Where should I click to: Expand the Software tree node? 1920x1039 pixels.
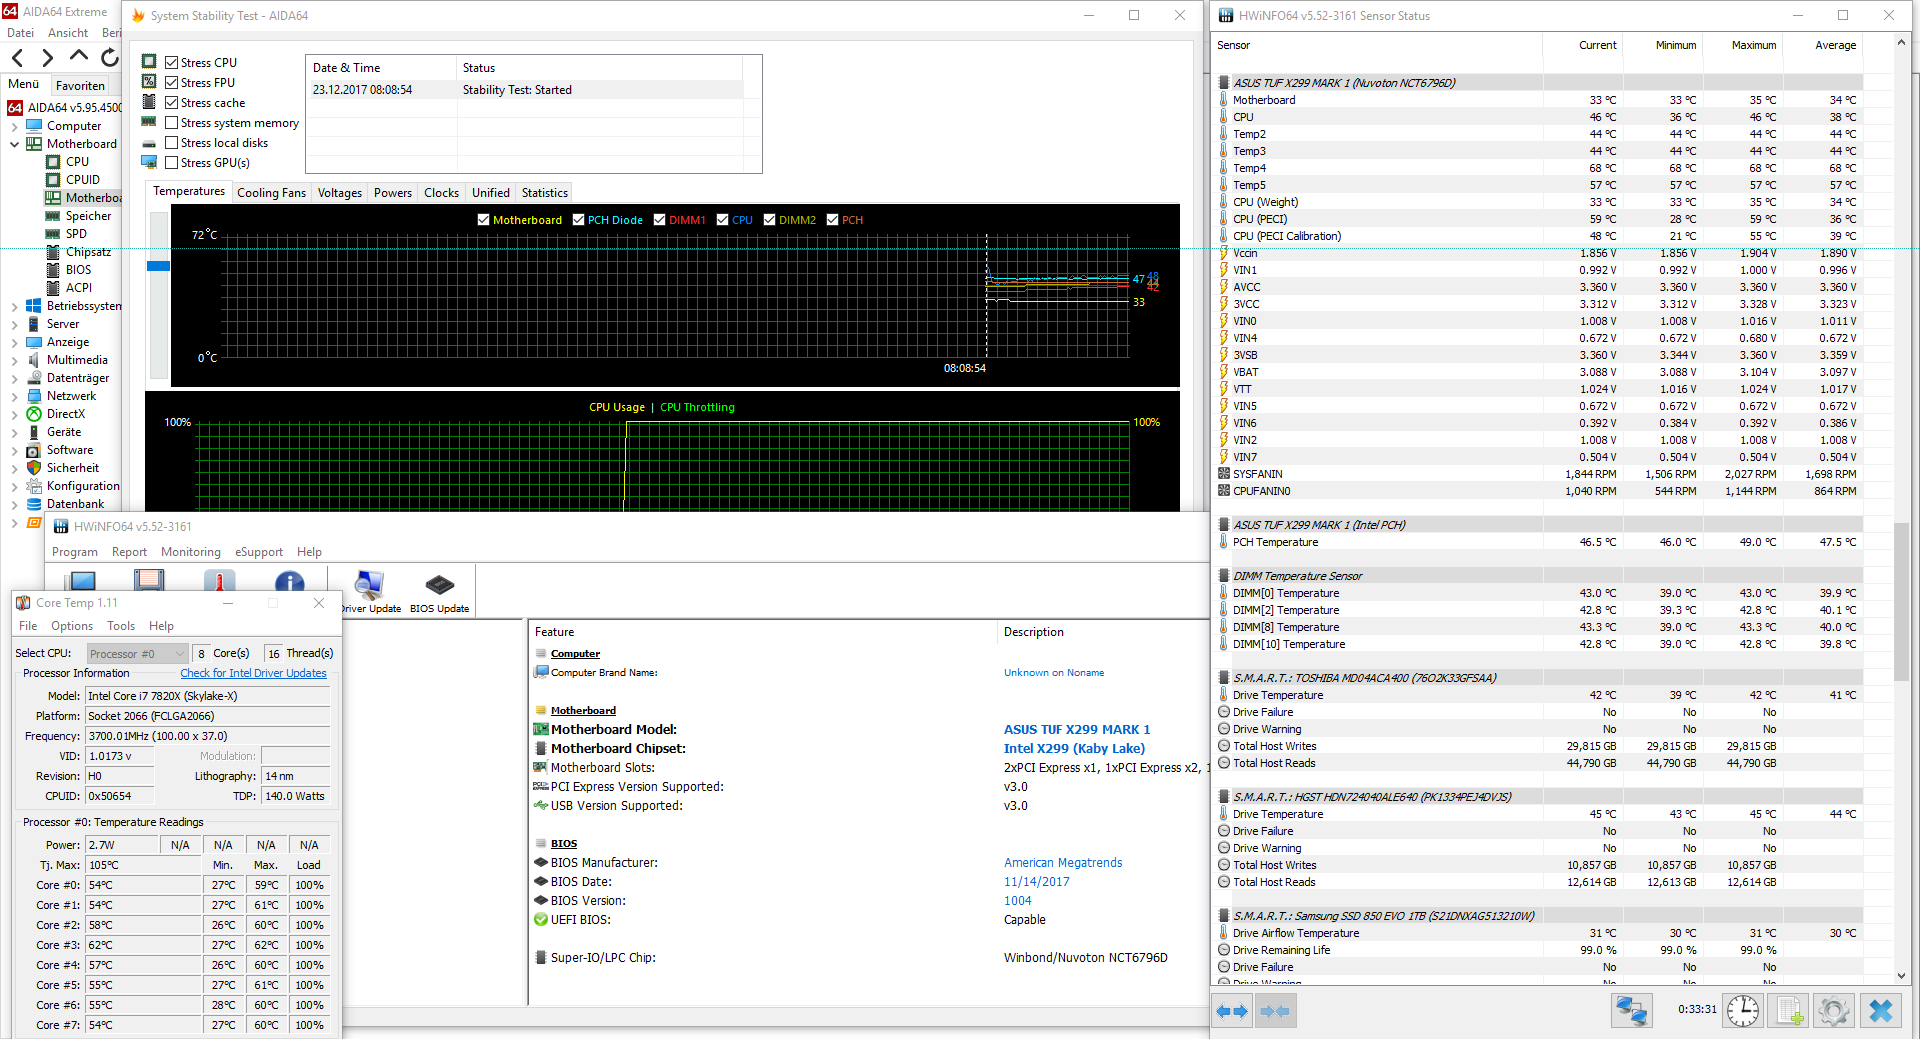(x=15, y=450)
